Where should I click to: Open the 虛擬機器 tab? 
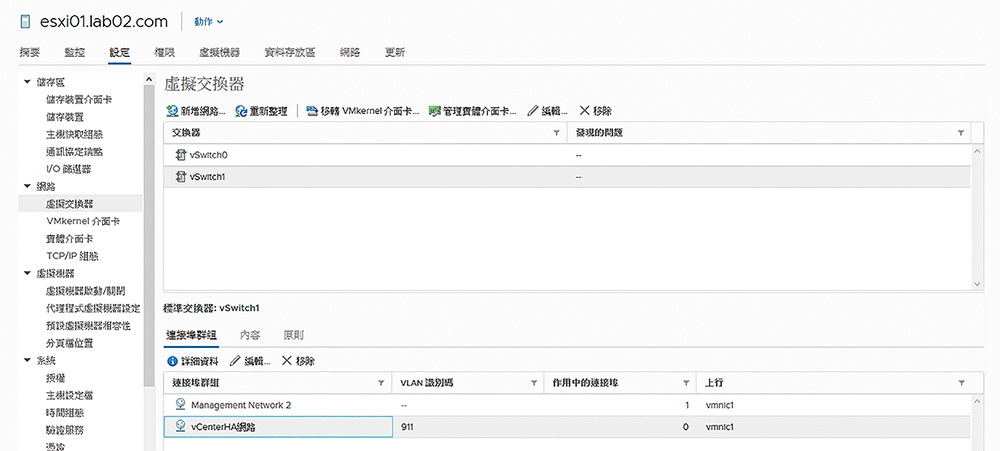219,53
